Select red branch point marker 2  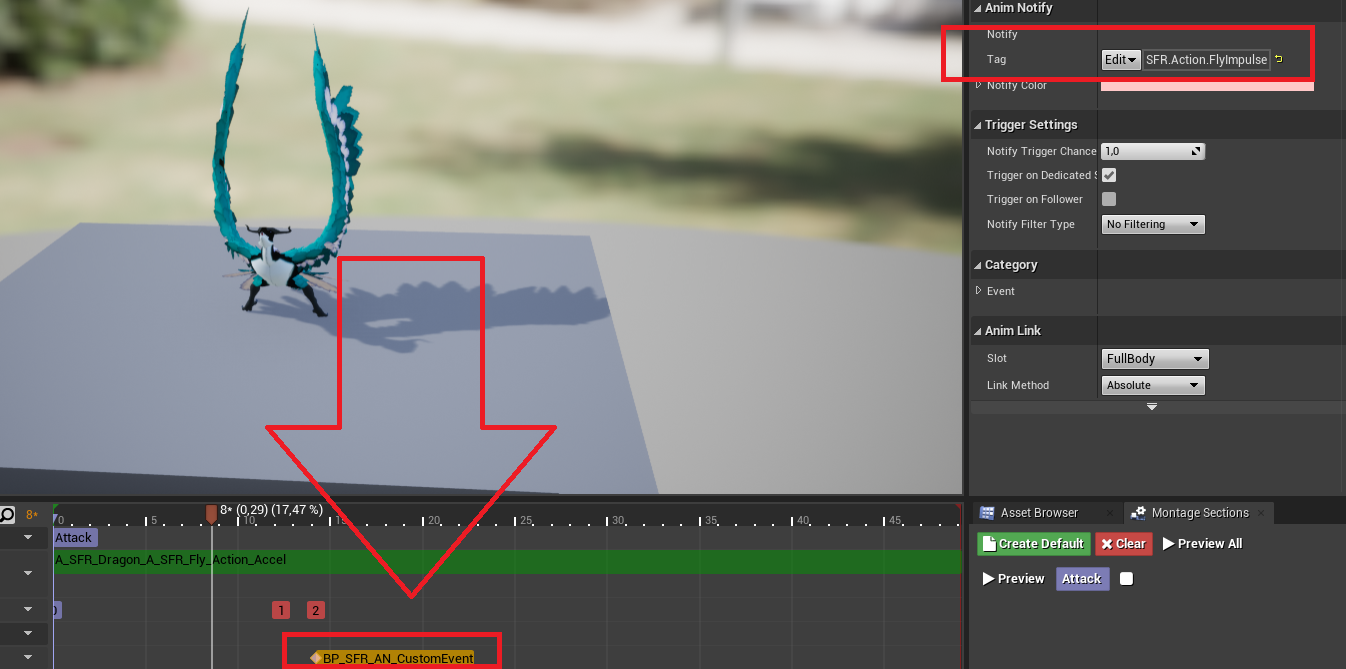315,610
